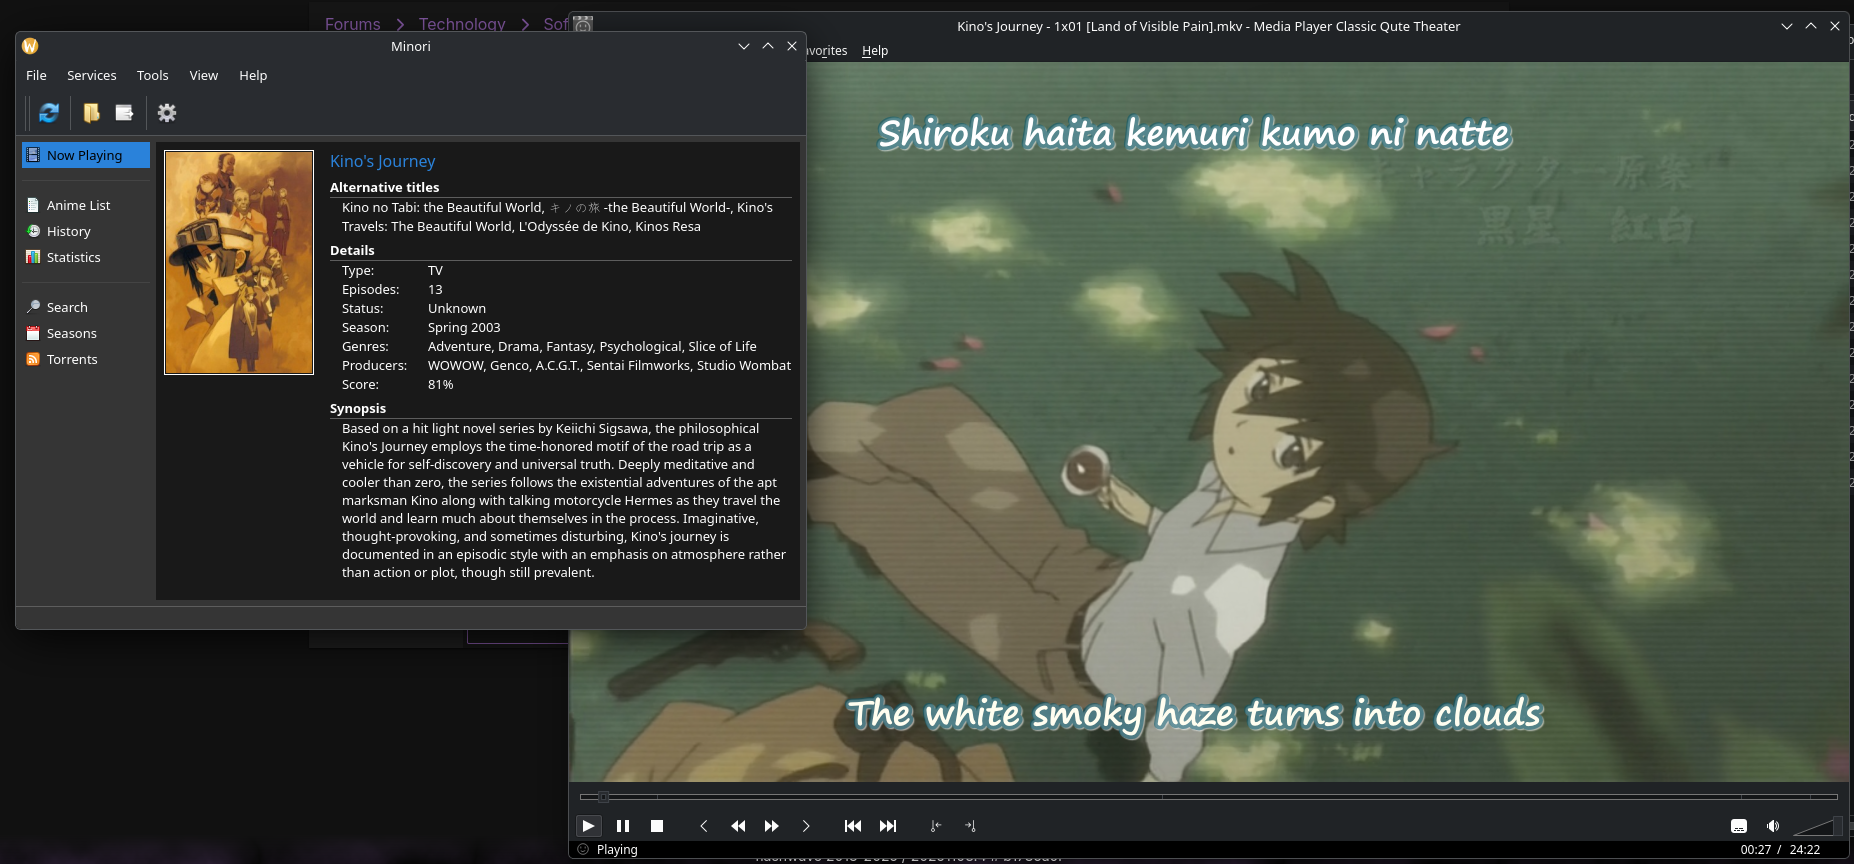Click the Play button in media player
The height and width of the screenshot is (864, 1854).
click(x=588, y=826)
